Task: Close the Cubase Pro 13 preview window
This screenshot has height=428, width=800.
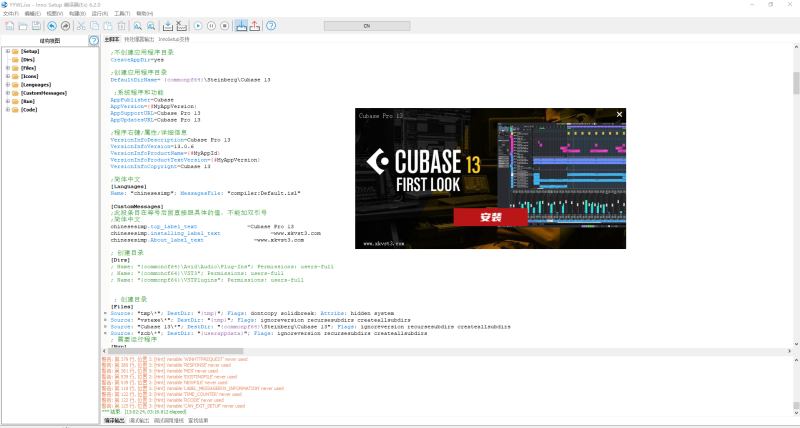Action: pos(619,114)
